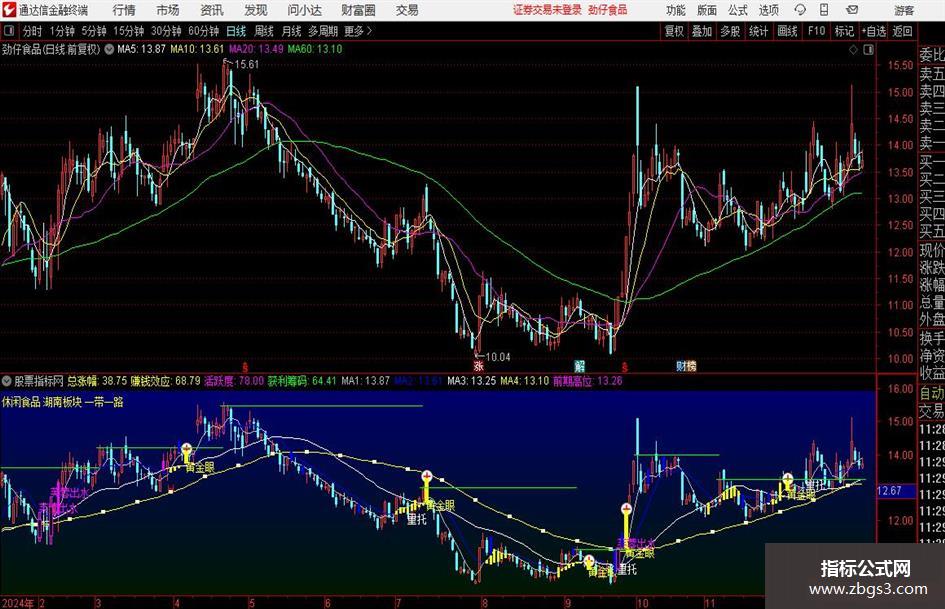The height and width of the screenshot is (609, 945).
Task: Open the 发现 menu
Action: point(256,10)
